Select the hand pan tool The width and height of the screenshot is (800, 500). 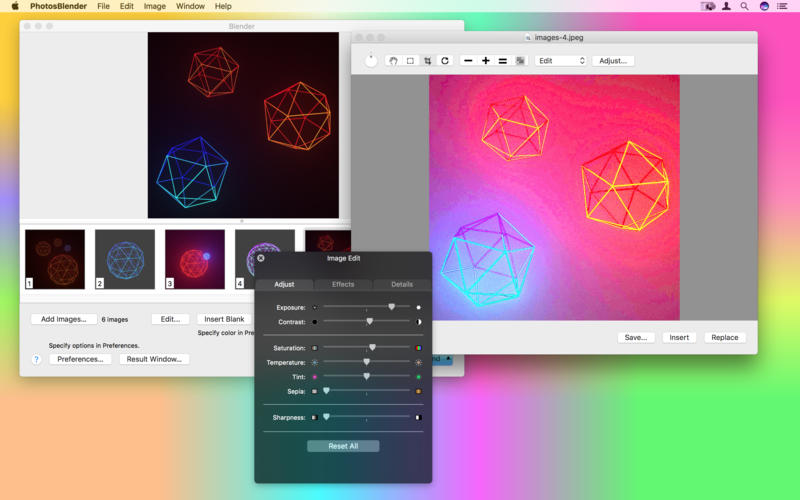tap(394, 61)
